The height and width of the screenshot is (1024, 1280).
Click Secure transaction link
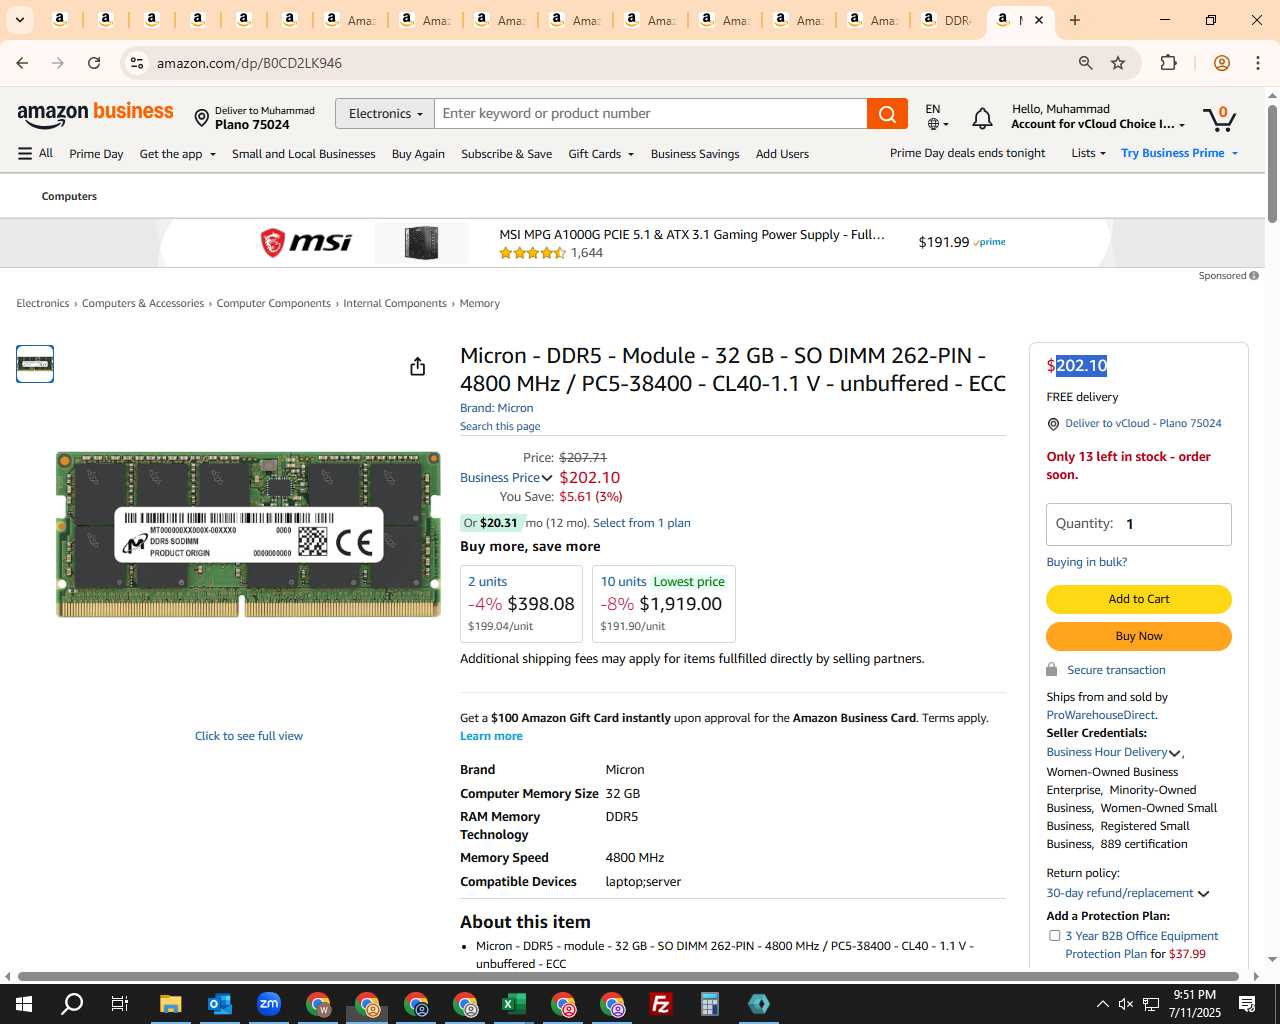(x=1116, y=670)
